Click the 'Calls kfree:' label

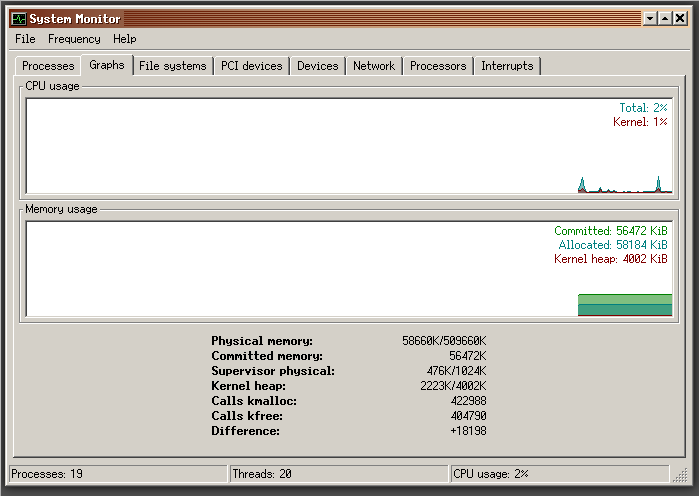(x=247, y=416)
